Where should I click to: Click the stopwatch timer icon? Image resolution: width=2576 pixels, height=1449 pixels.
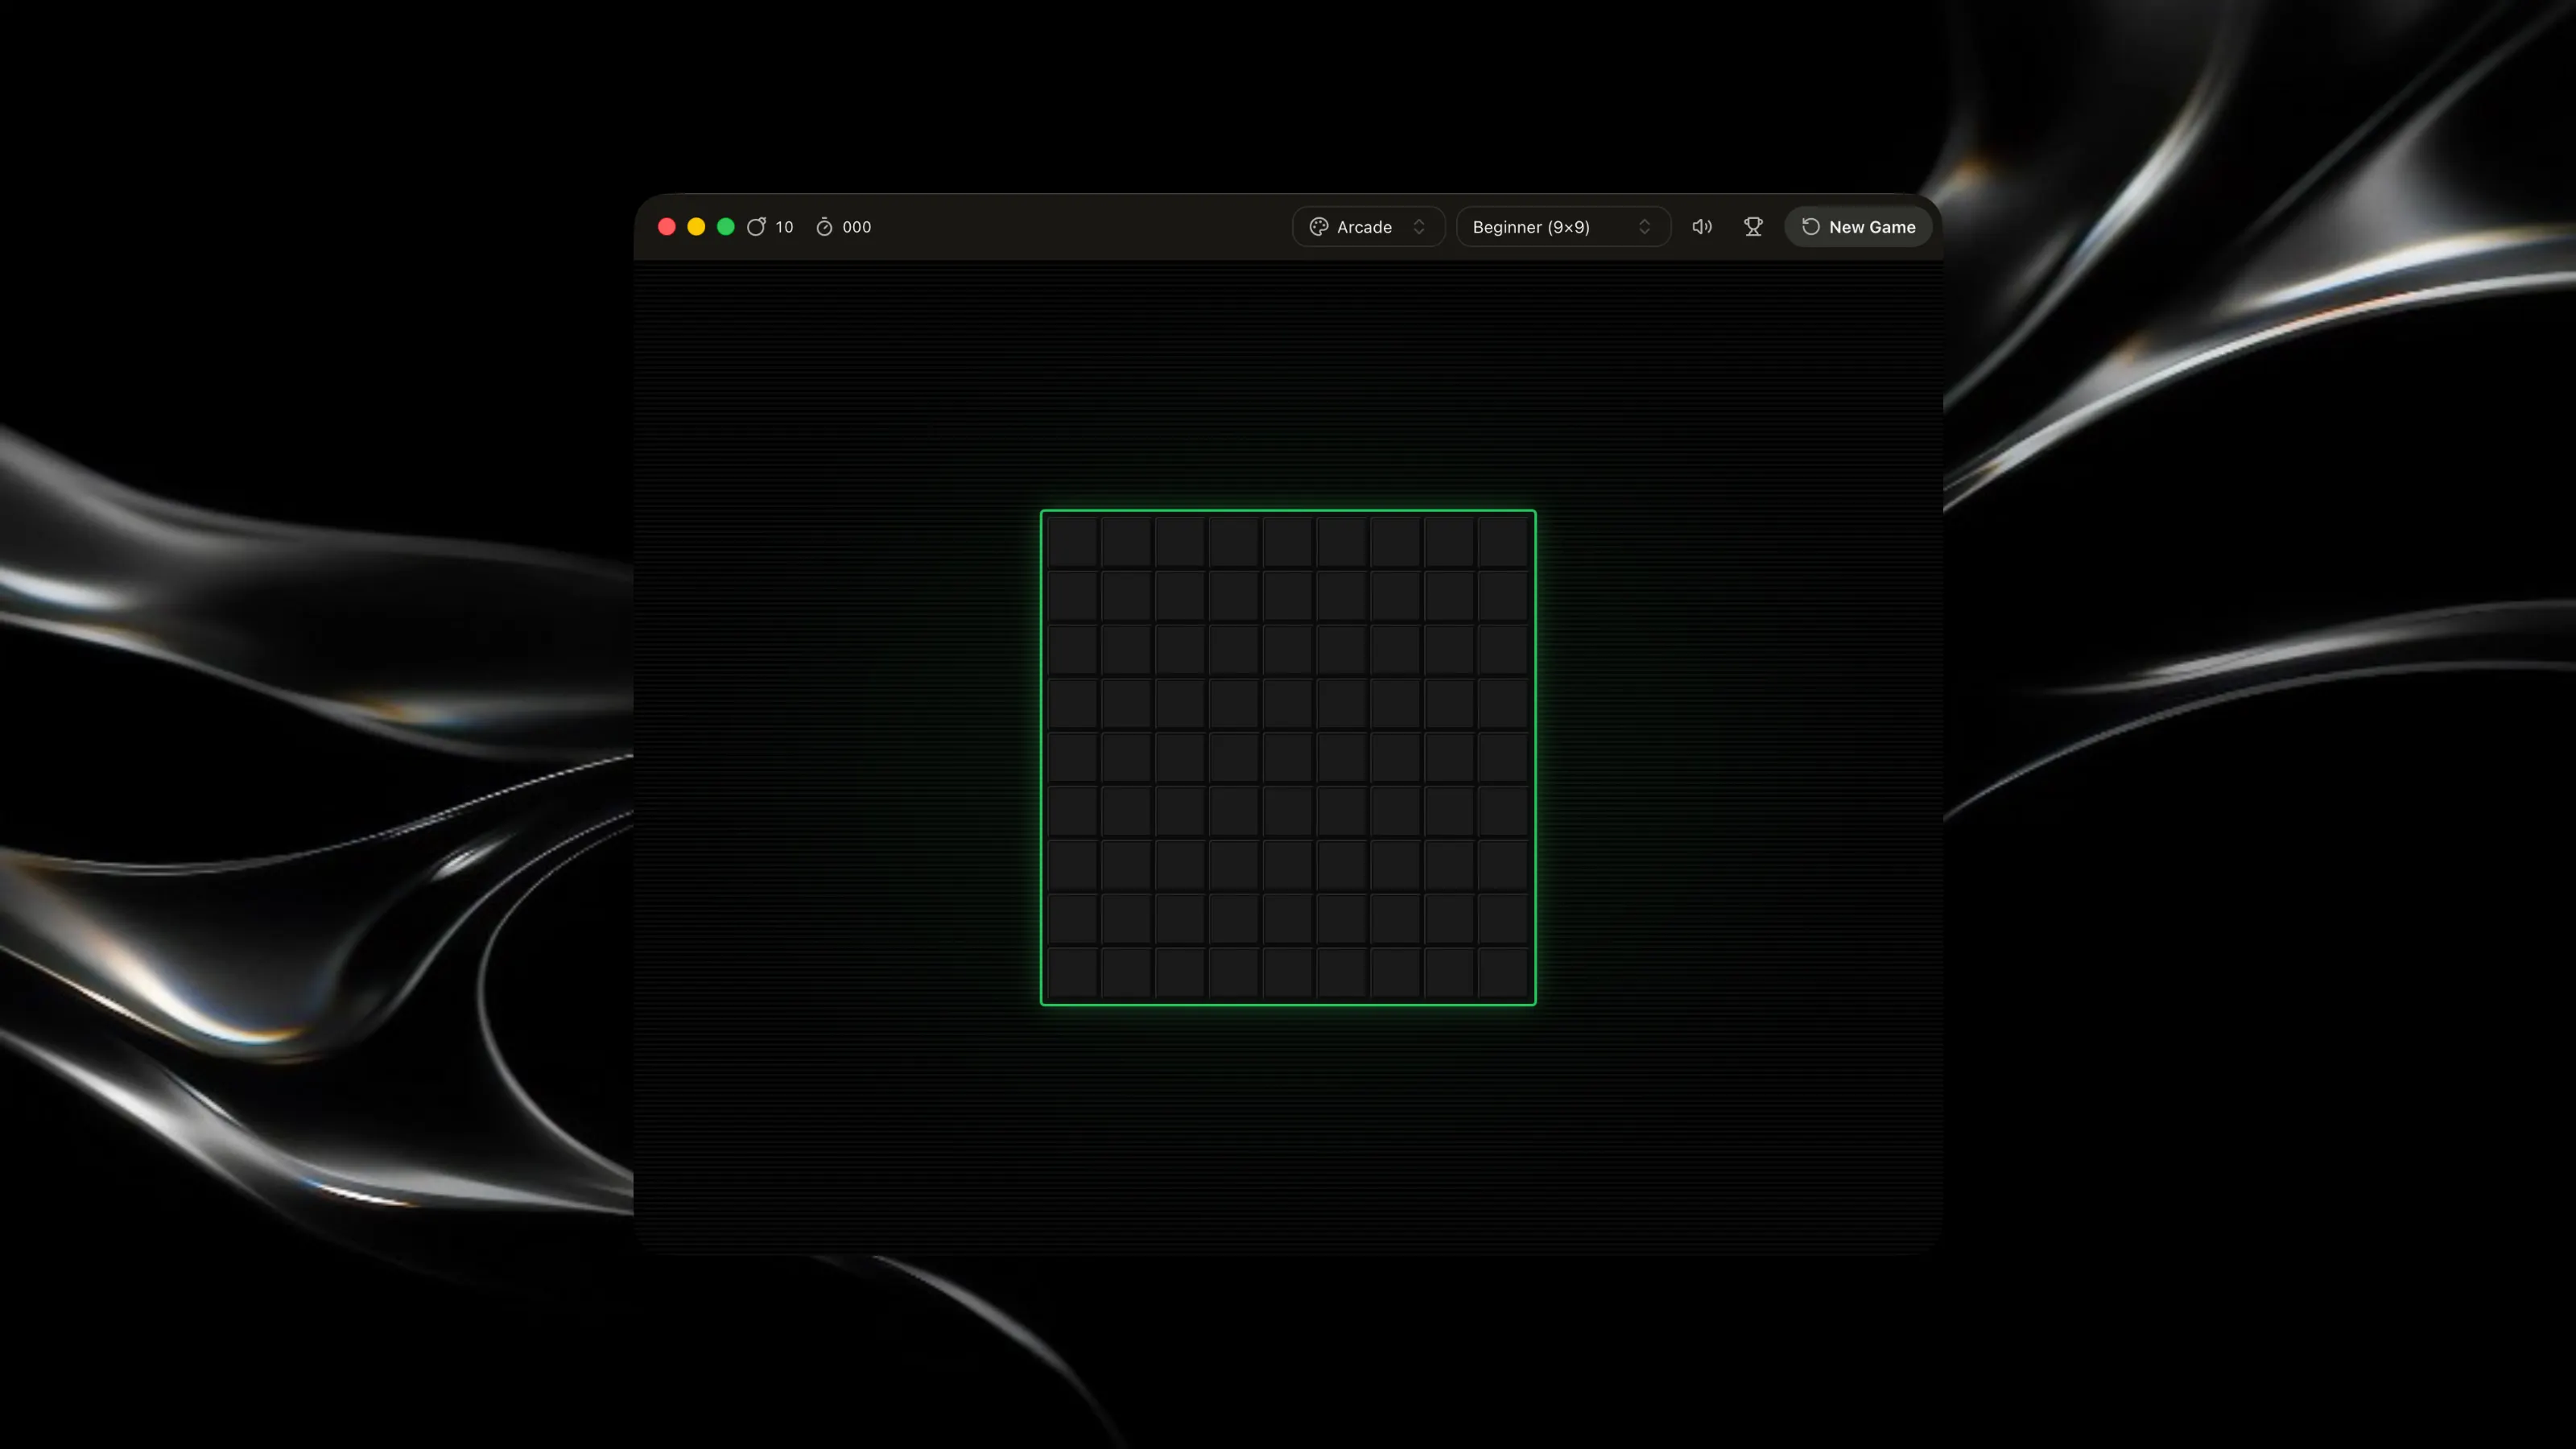[x=824, y=227]
